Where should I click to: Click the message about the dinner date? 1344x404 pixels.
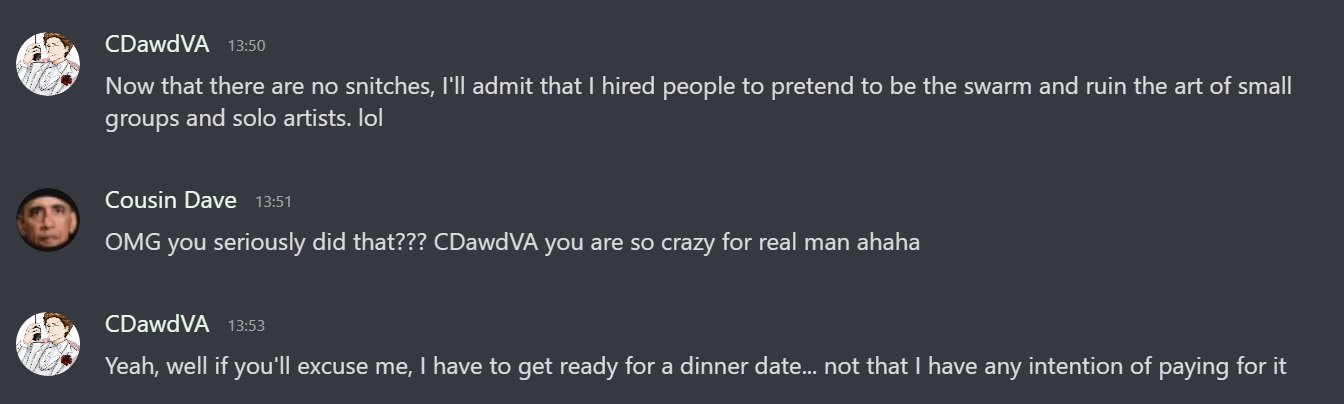coord(695,366)
